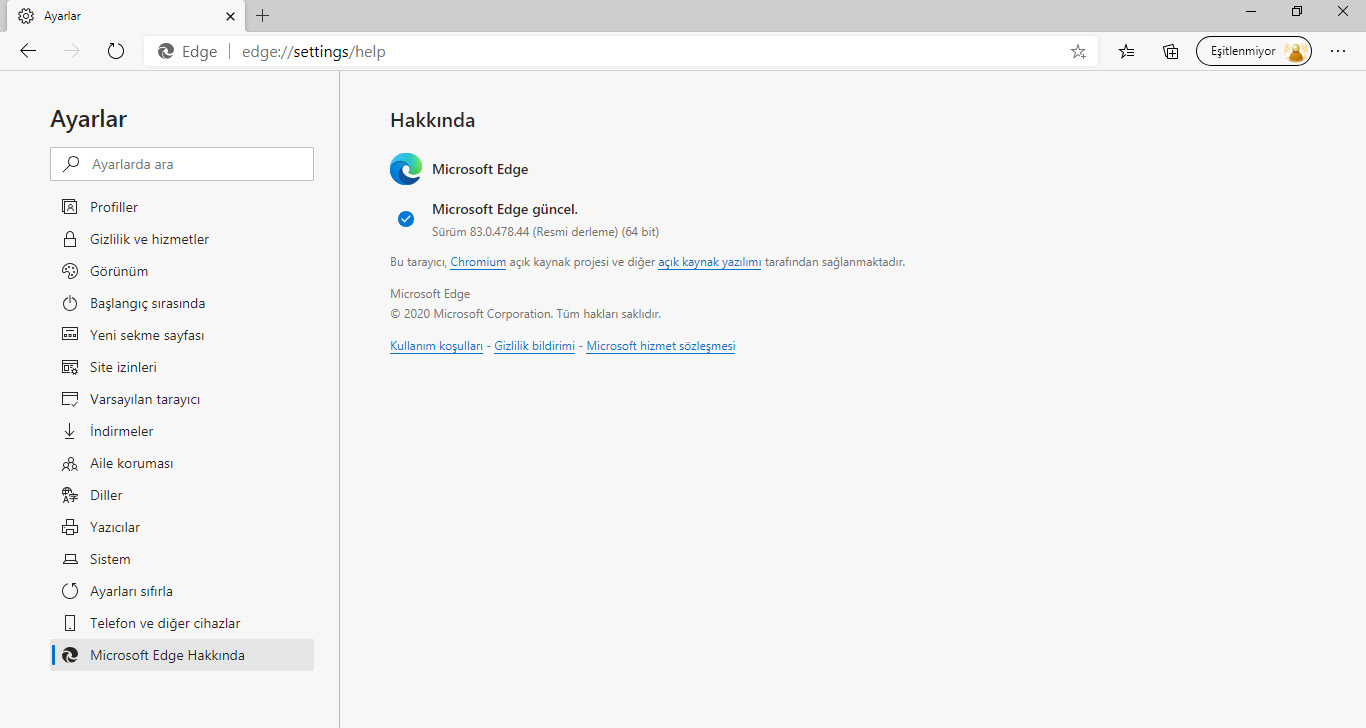
Task: Select the Ayarlar browser tab
Action: click(126, 16)
